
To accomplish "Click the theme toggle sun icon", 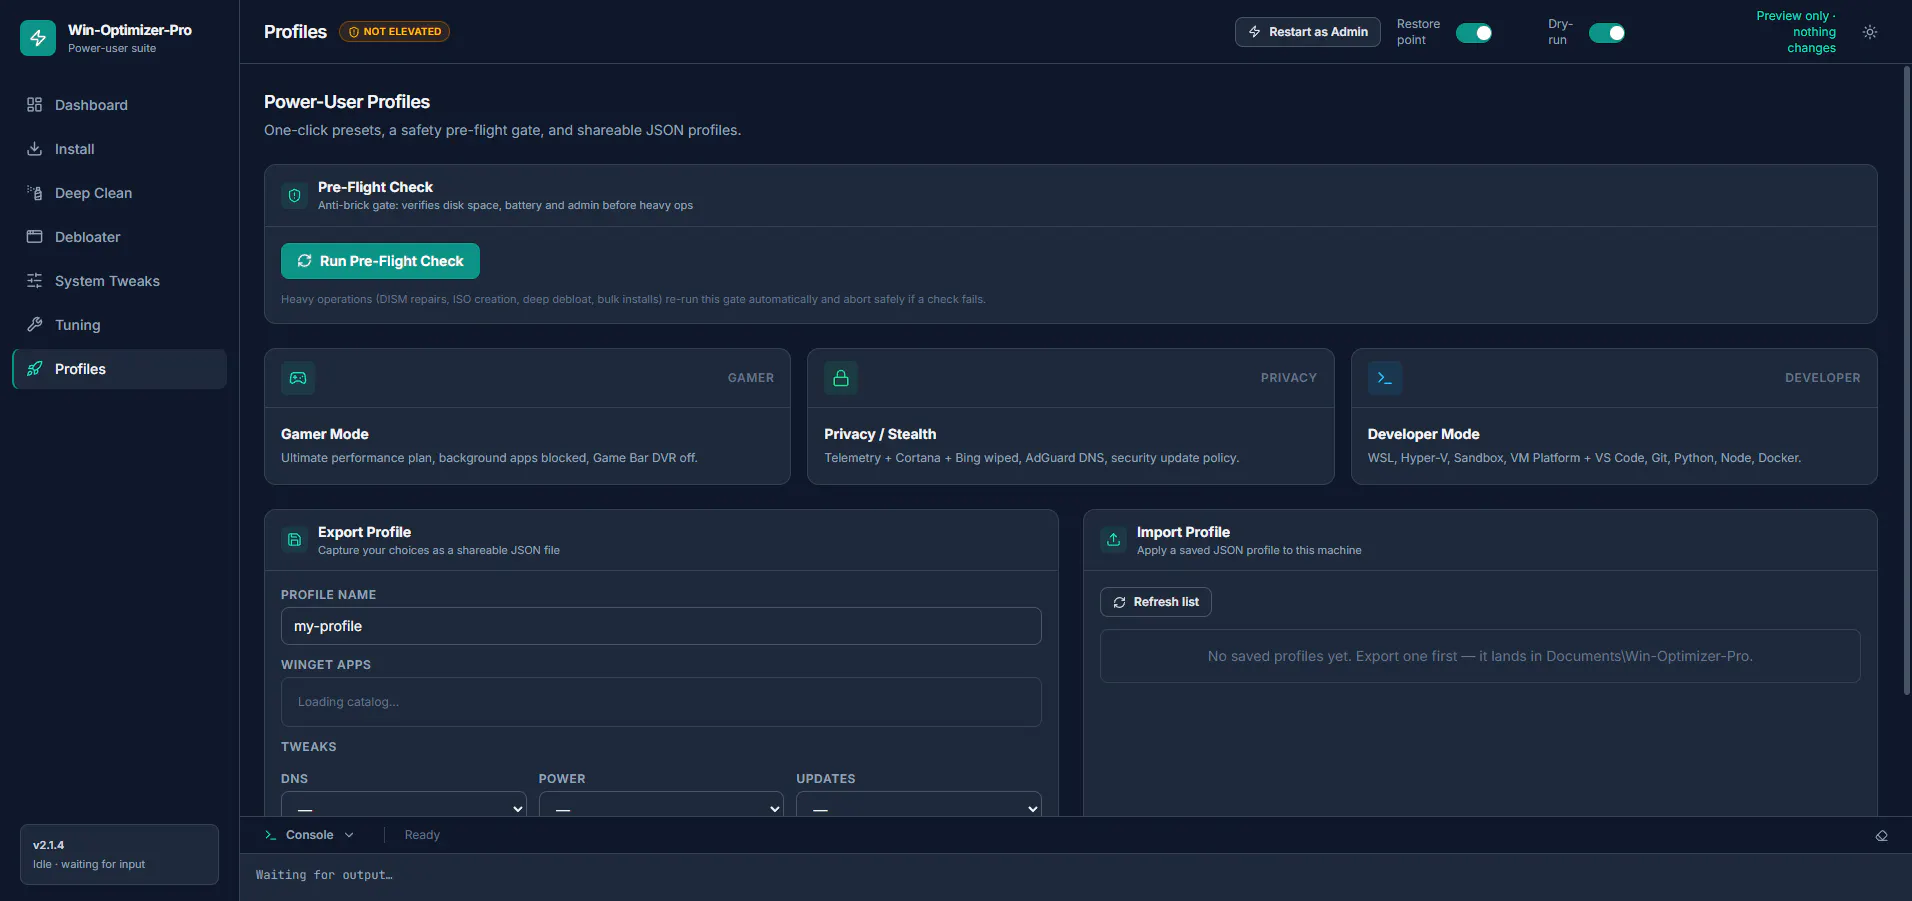I will click(1870, 32).
